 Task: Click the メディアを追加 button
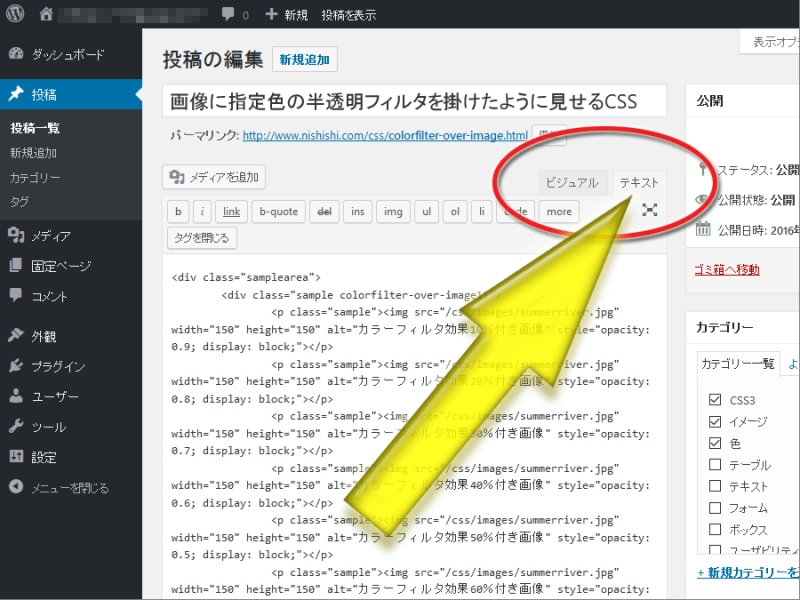(214, 177)
